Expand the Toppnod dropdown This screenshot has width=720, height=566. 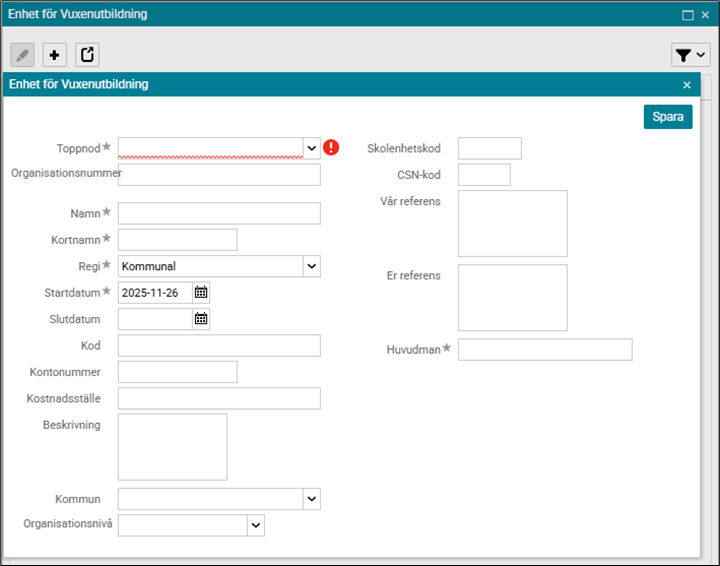click(311, 148)
